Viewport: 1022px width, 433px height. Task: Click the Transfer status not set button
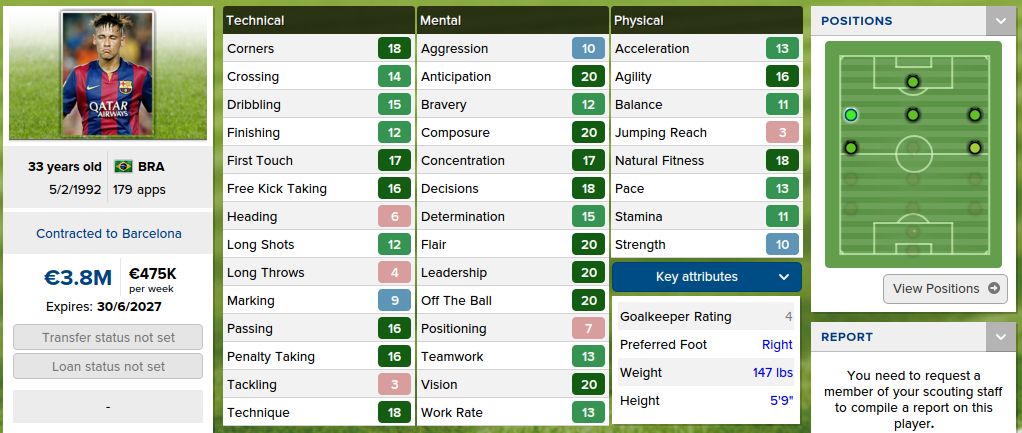pyautogui.click(x=108, y=338)
